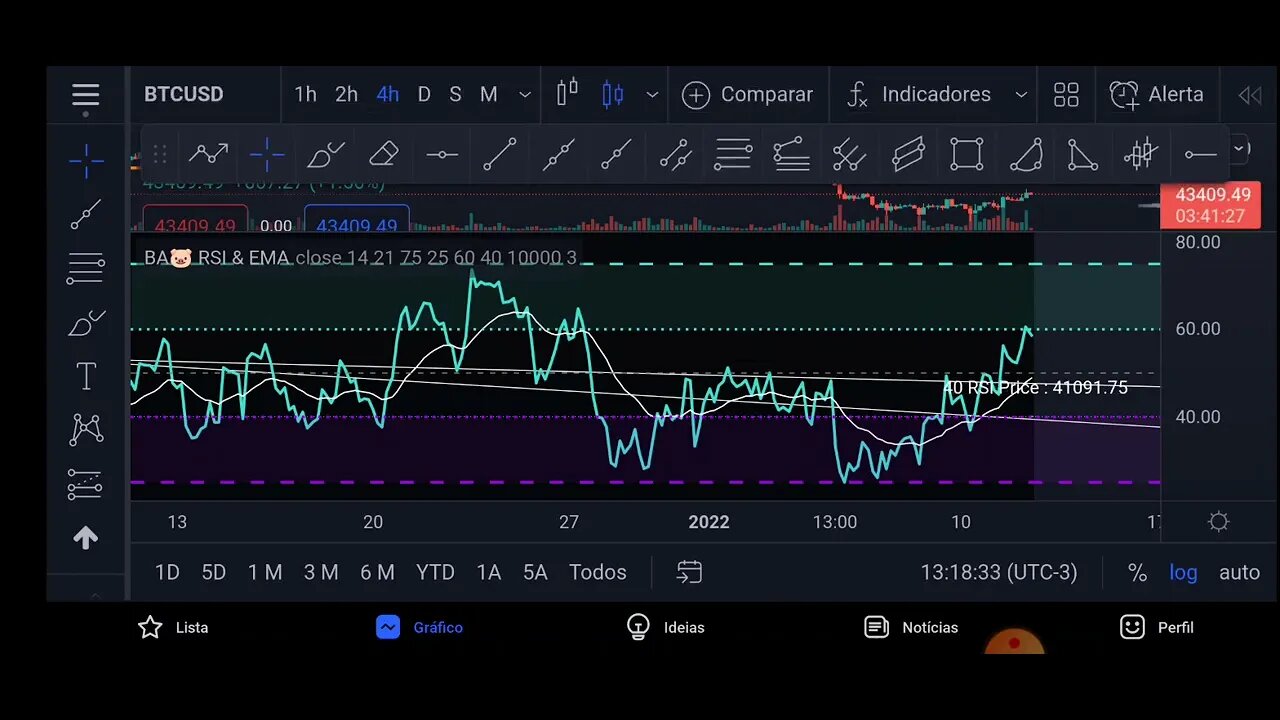1280x720 pixels.
Task: Switch to the M monthly timeframe
Action: click(488, 95)
